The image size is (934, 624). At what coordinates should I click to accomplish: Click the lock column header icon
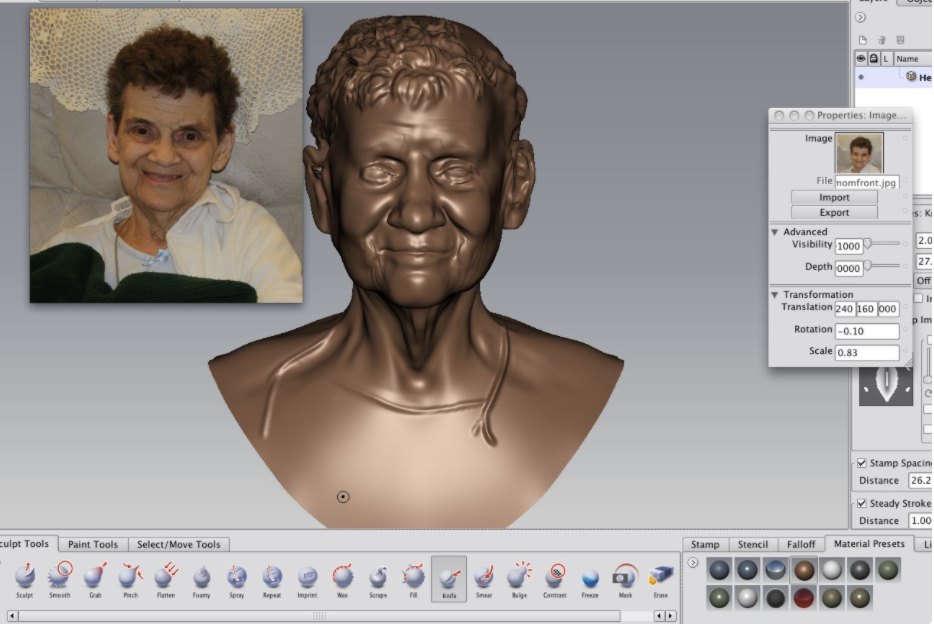874,58
